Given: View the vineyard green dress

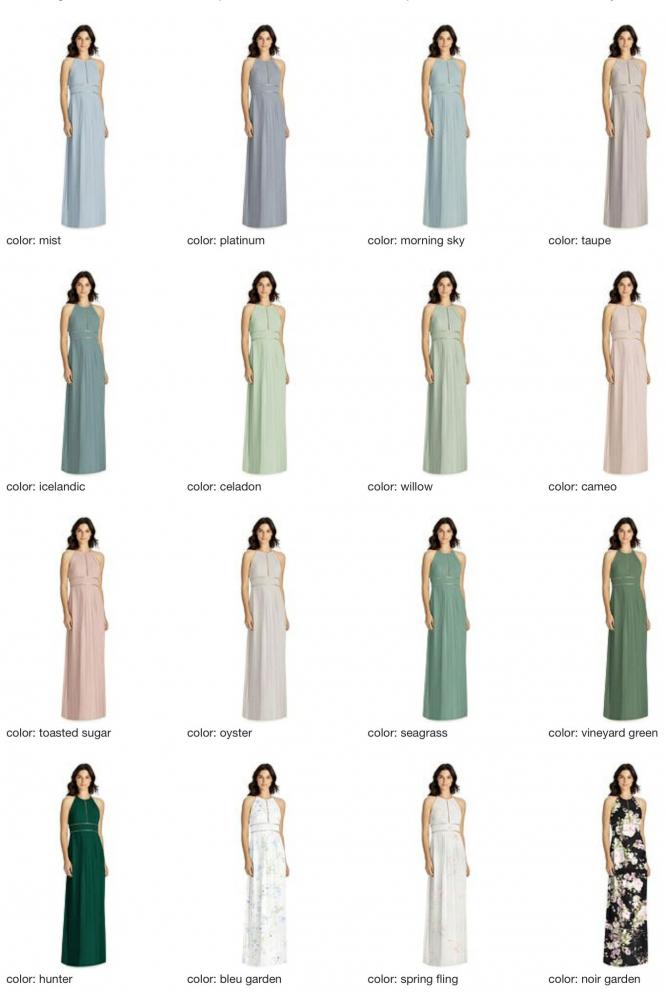Looking at the screenshot, I should point(625,619).
